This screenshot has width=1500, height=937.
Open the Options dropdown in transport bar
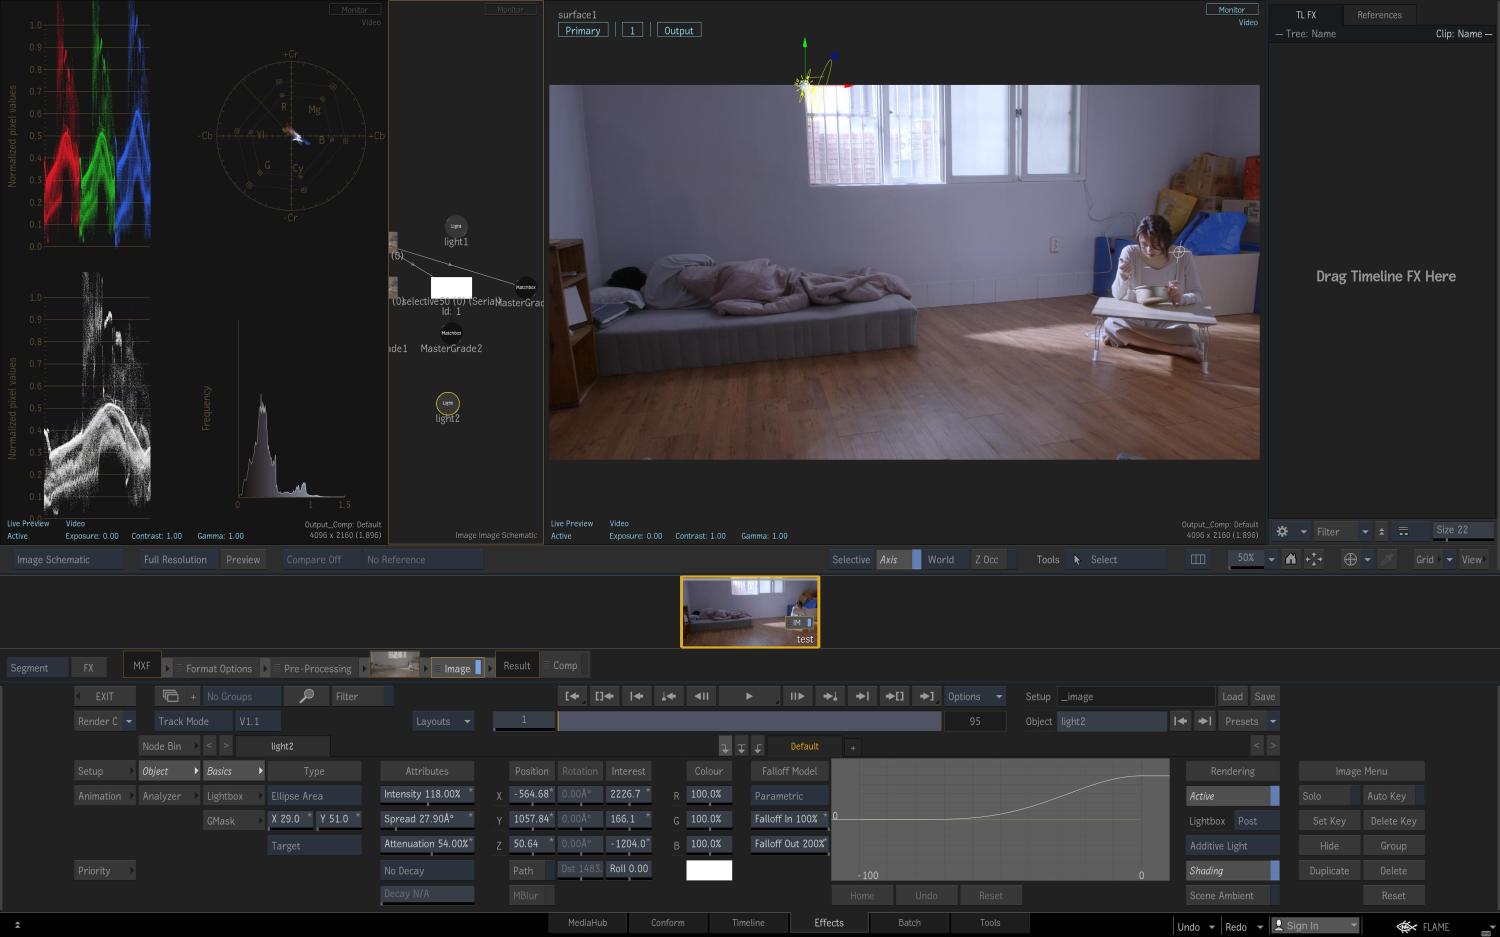(x=974, y=696)
